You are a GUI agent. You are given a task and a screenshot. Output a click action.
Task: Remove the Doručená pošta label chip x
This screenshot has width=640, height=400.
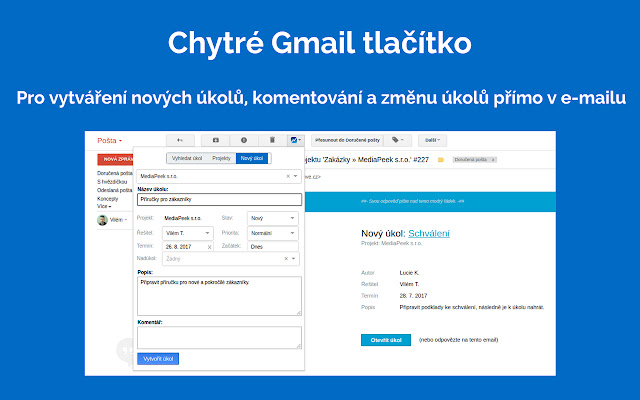pos(493,160)
